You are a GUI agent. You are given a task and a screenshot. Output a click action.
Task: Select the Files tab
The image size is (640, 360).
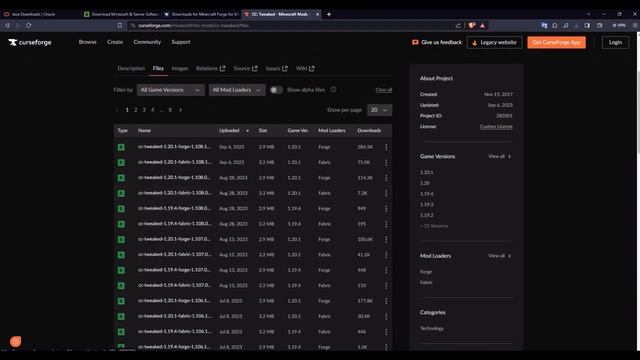pyautogui.click(x=158, y=69)
